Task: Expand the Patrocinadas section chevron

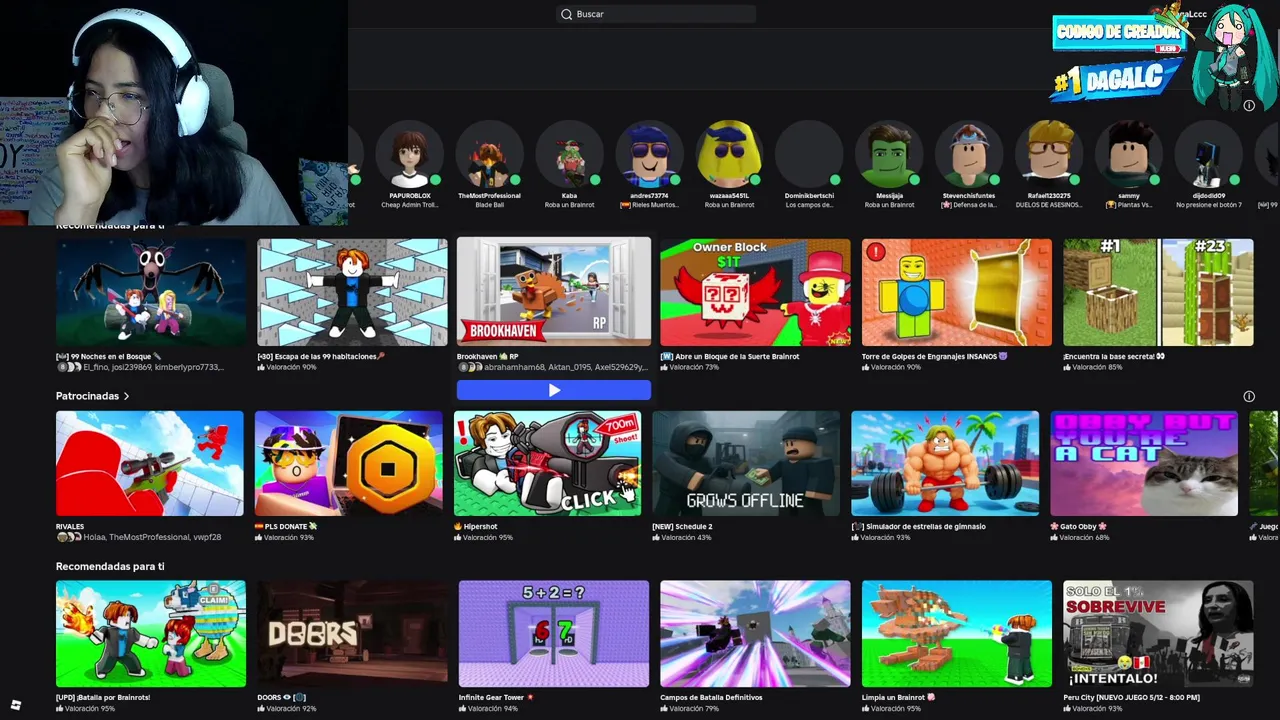Action: (x=126, y=396)
